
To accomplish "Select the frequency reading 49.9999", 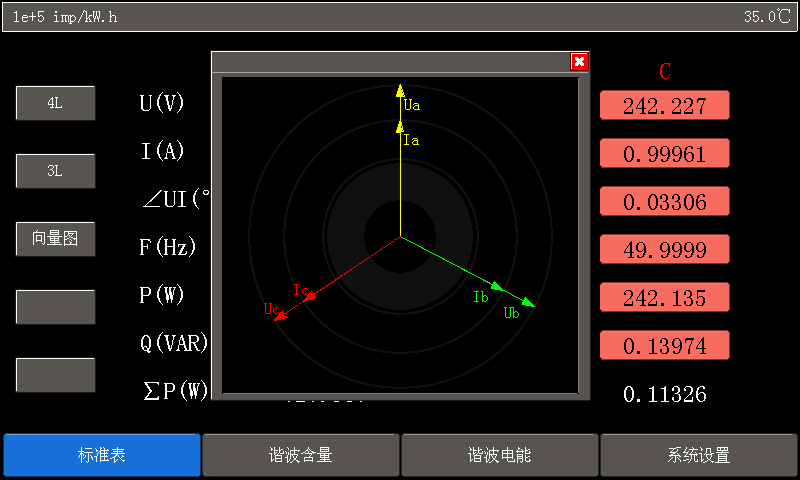I will [664, 249].
